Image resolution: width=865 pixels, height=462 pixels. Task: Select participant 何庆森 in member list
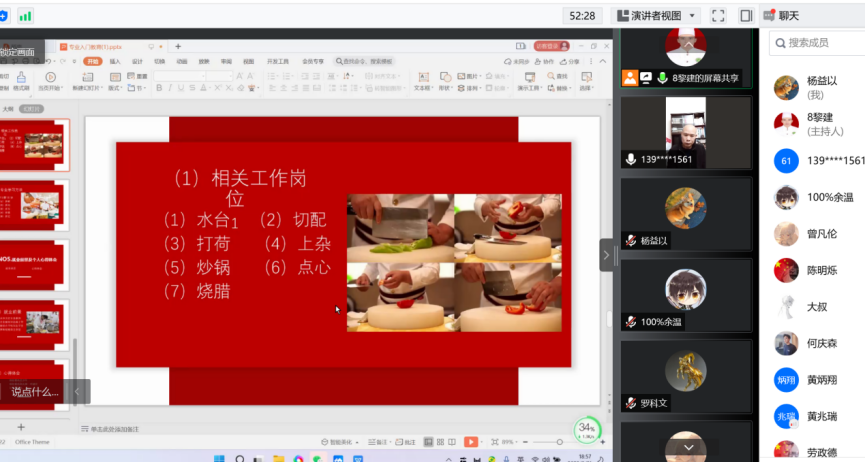822,343
